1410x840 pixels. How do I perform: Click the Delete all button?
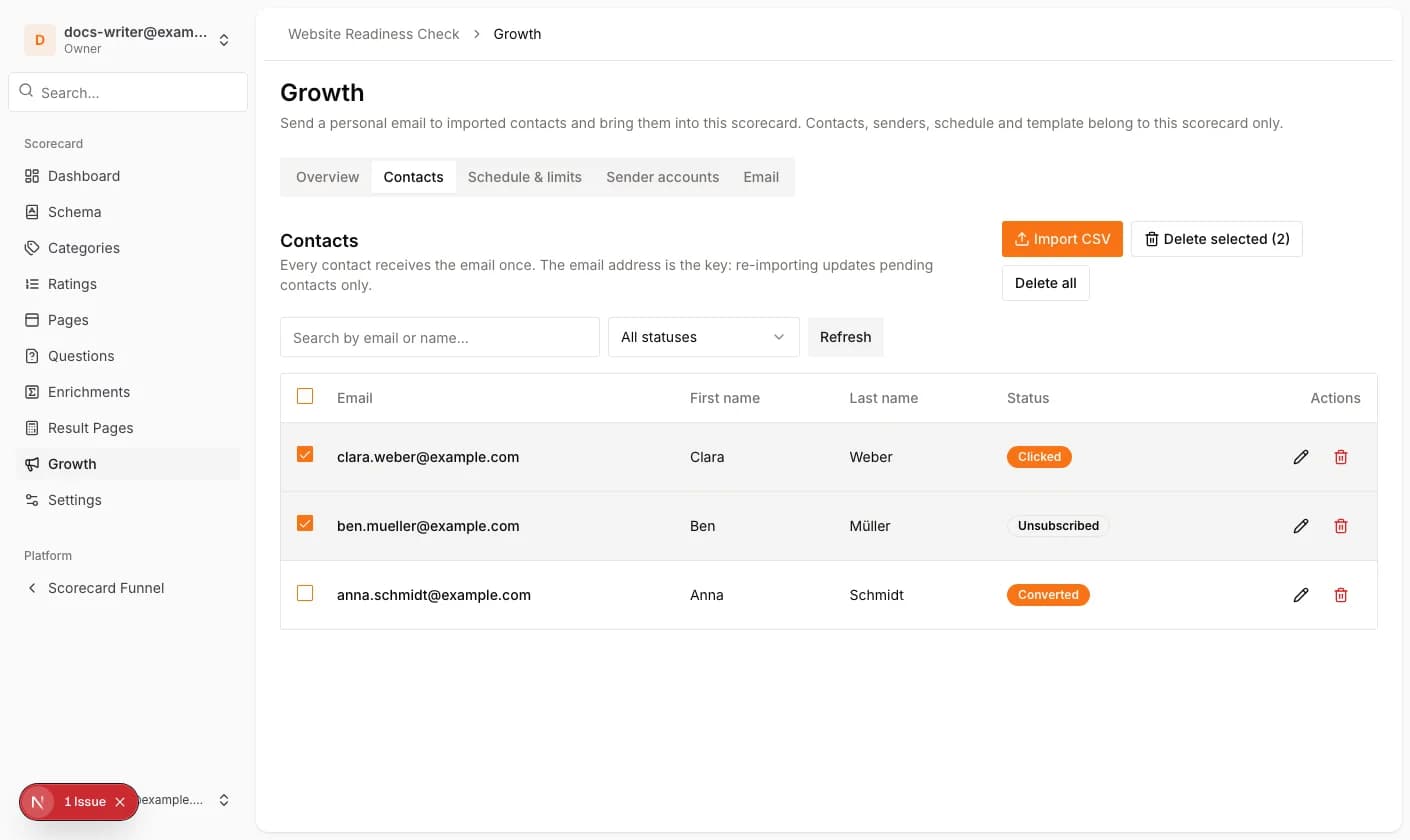click(x=1046, y=283)
